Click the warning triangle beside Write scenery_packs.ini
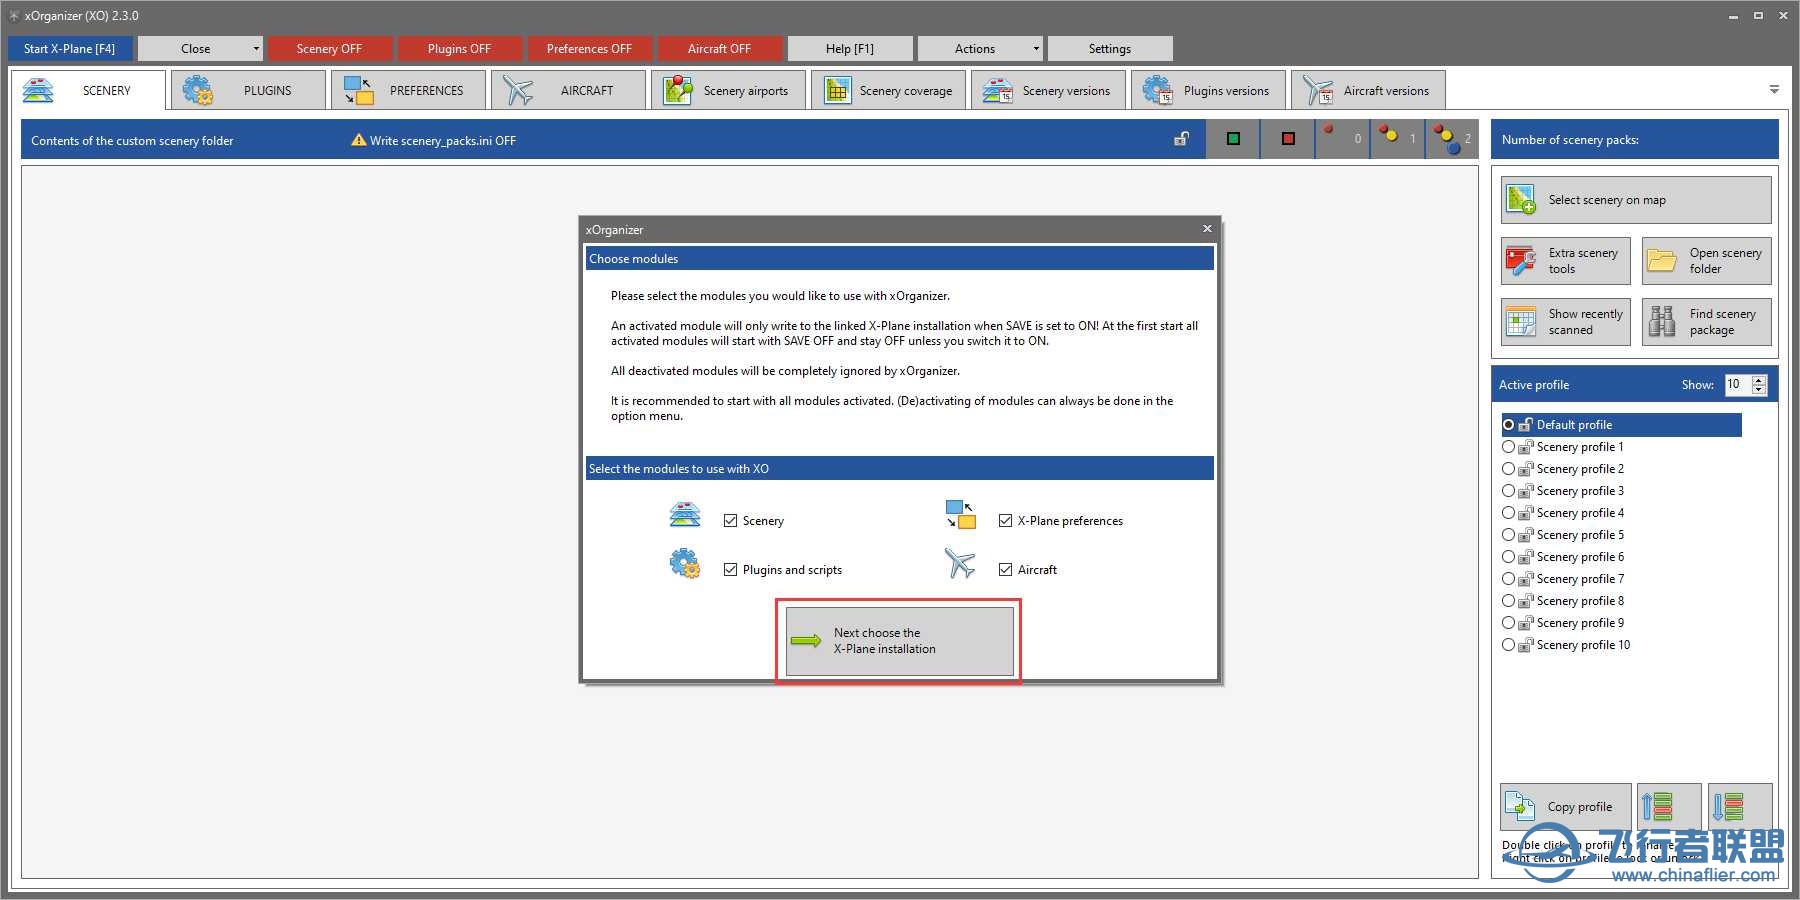The image size is (1800, 900). 358,140
